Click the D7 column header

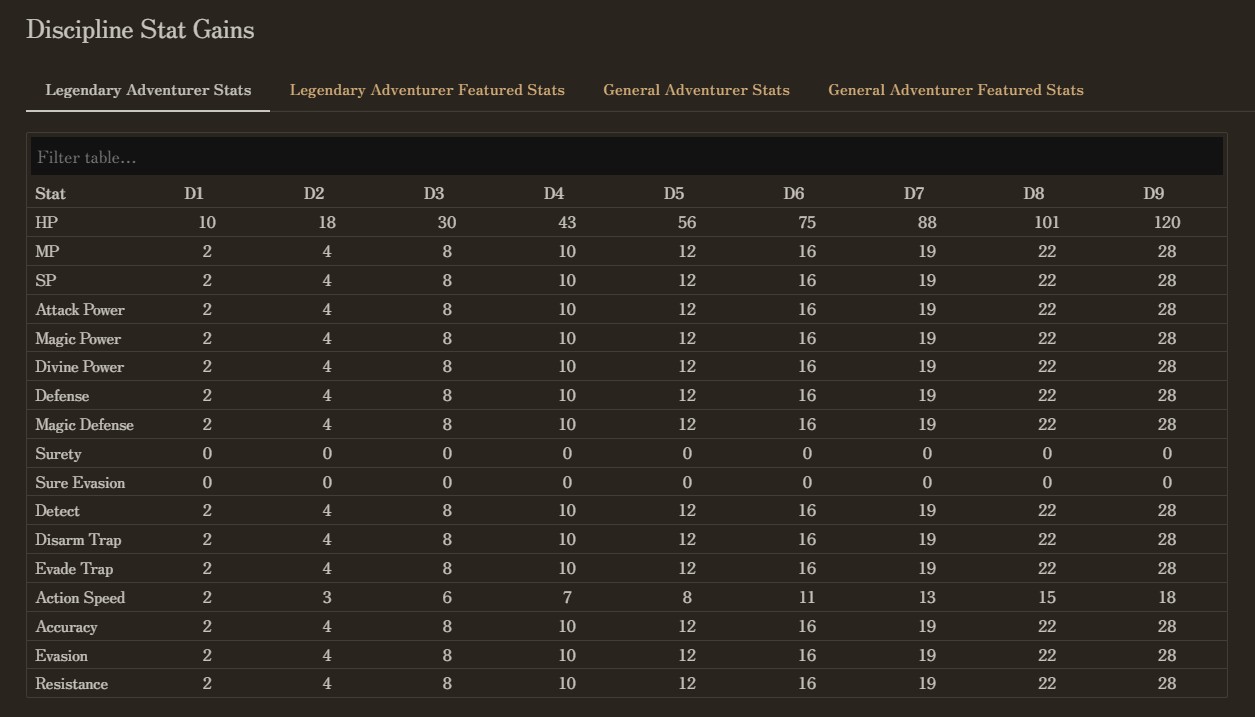[x=914, y=193]
